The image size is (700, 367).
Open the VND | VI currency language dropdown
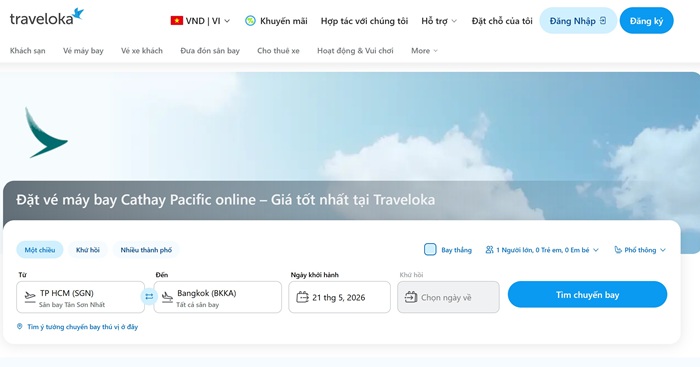point(200,21)
